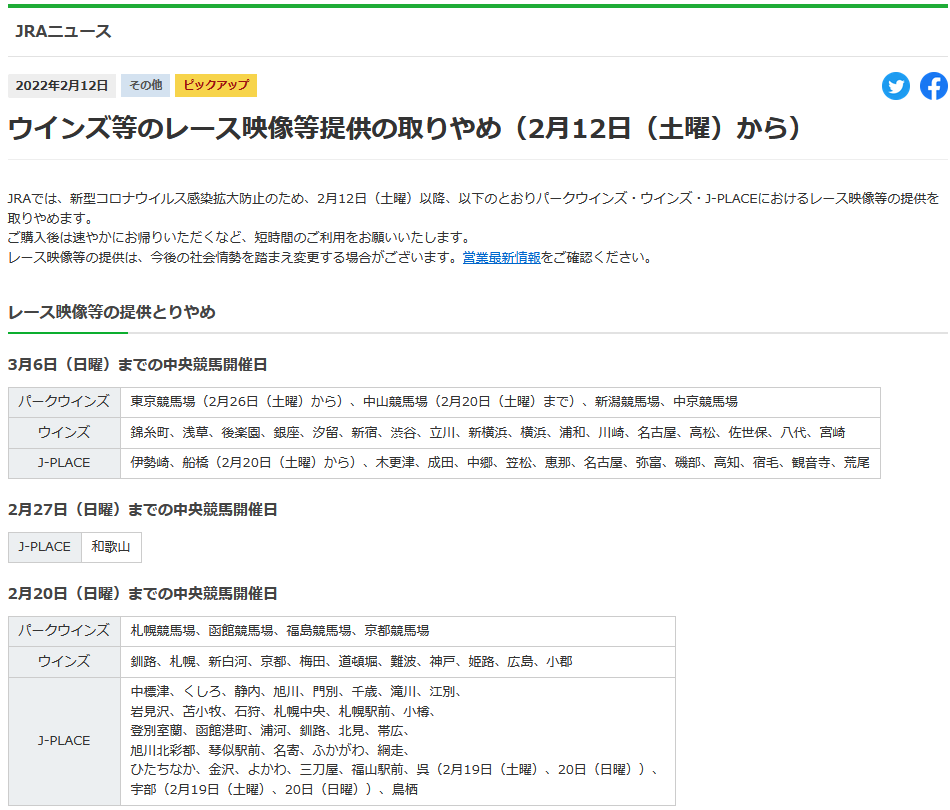Viewport: 950px width, 810px height.
Task: Click the yellow ピックアップ tag
Action: (x=216, y=85)
